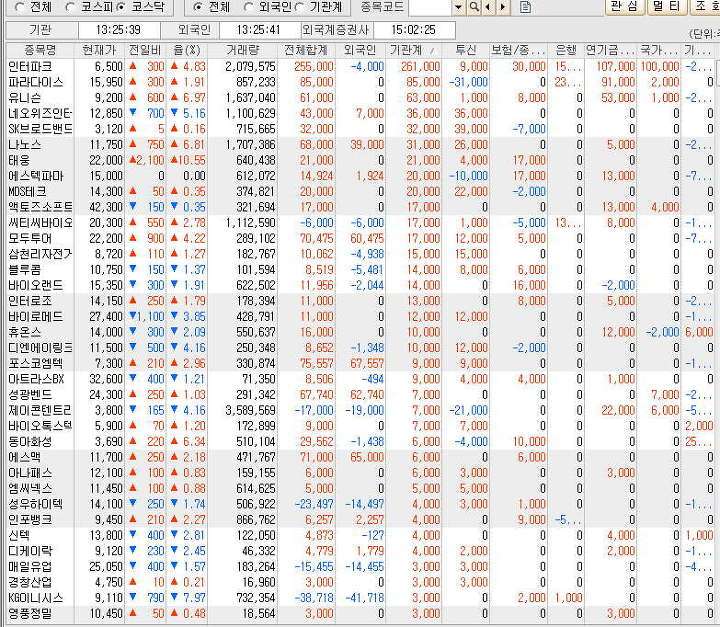720x627 pixels.
Task: Click the document page icon in toolbar
Action: (x=525, y=7)
